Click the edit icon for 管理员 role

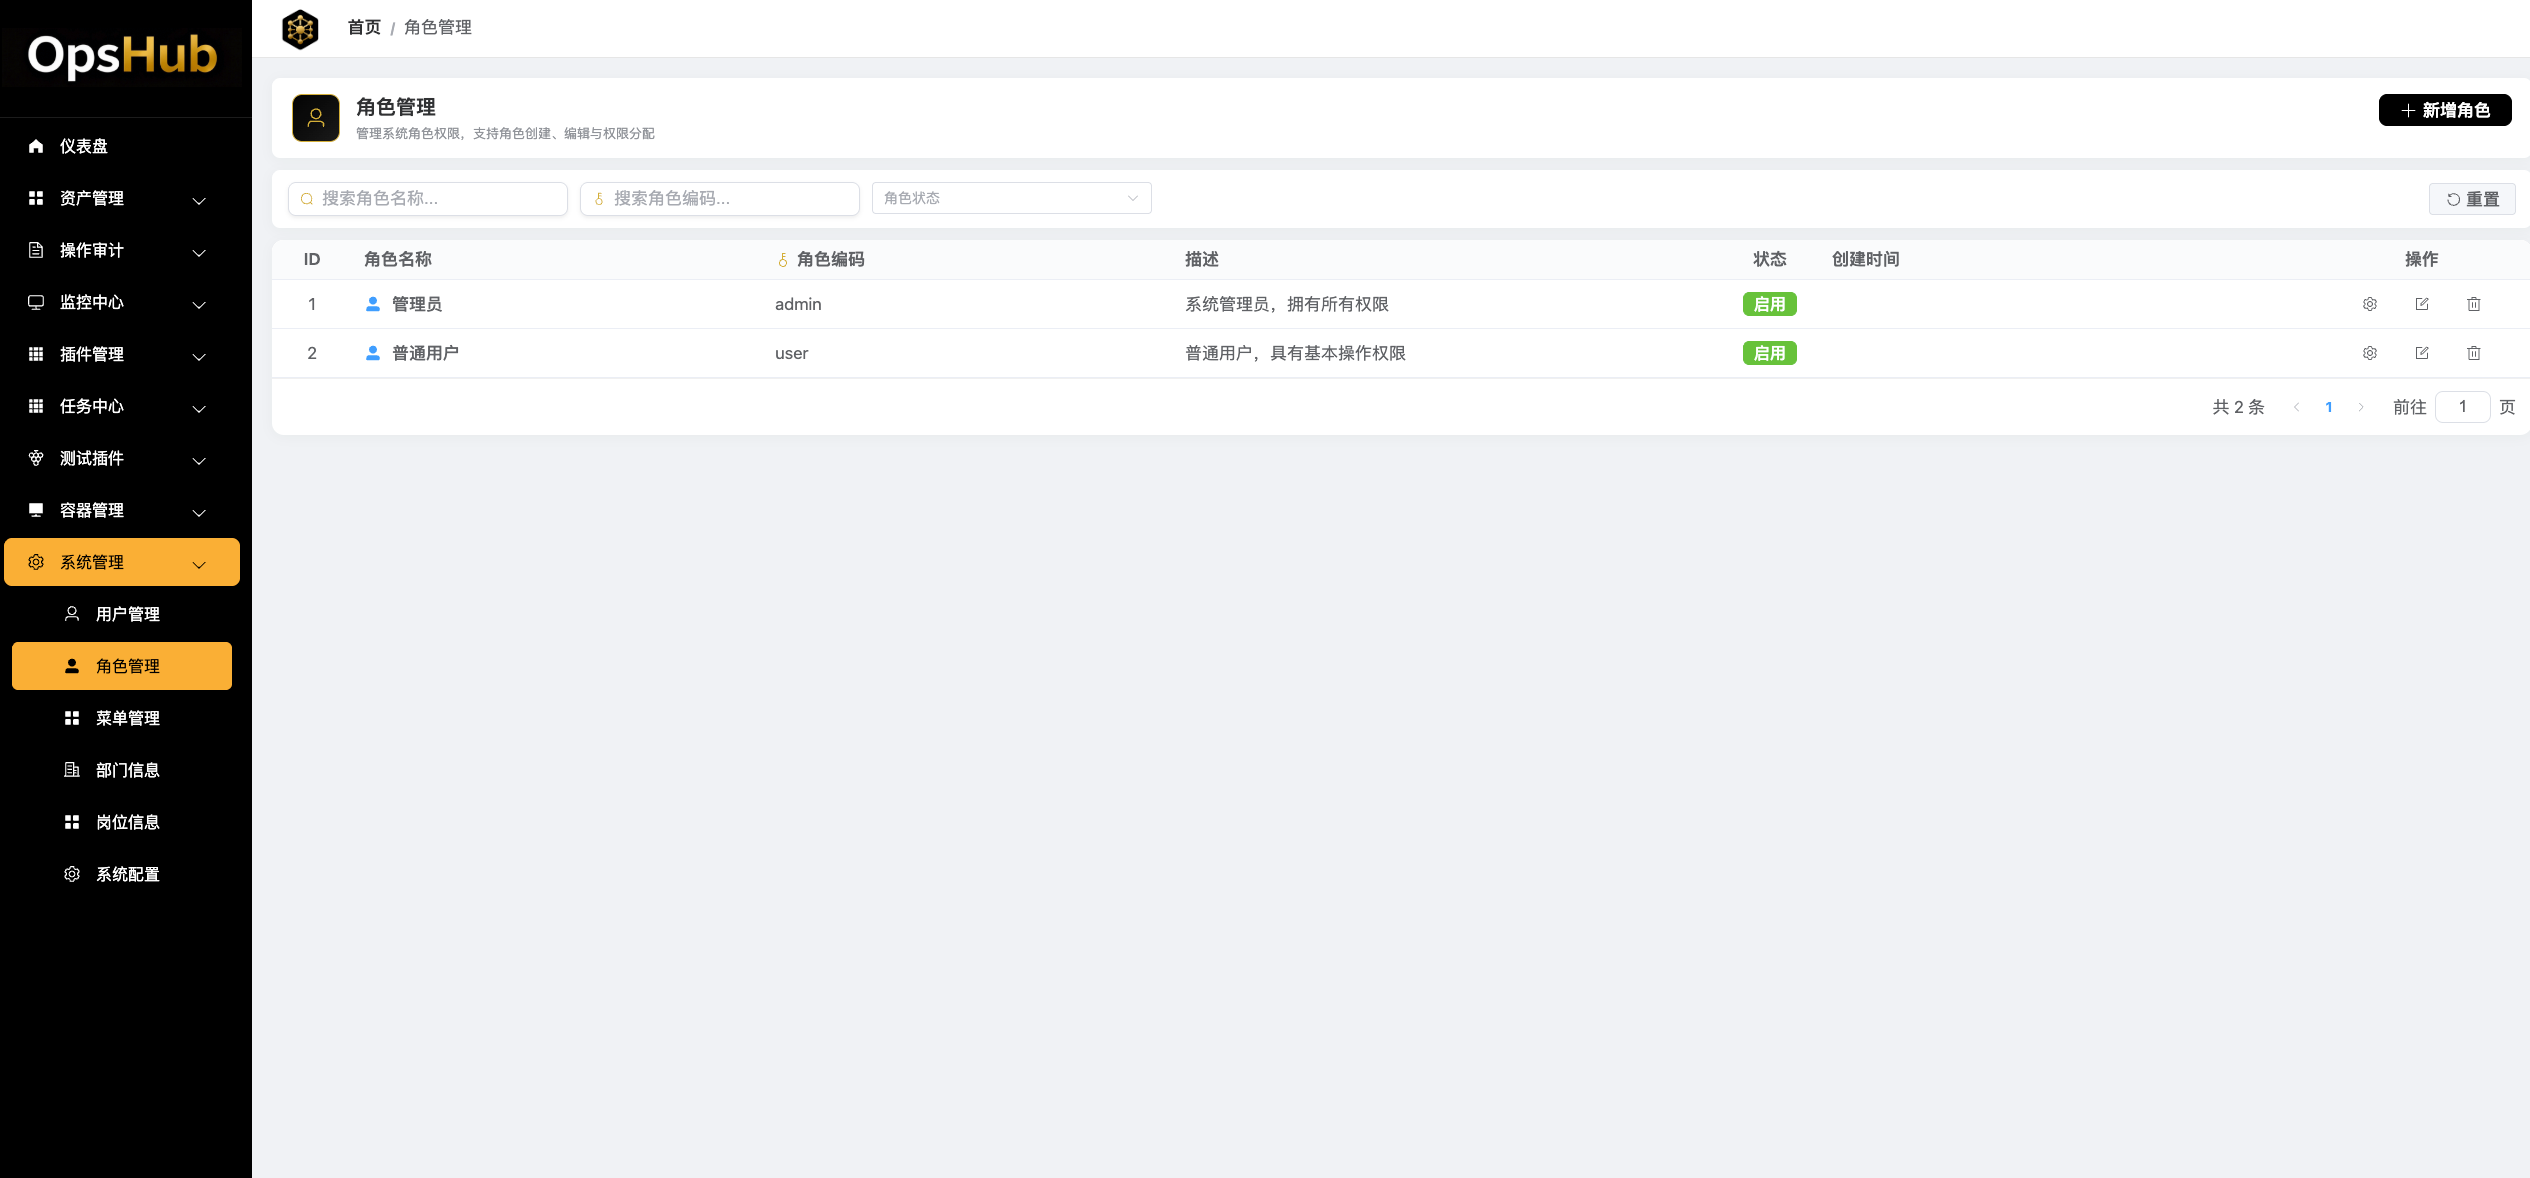pyautogui.click(x=2421, y=304)
